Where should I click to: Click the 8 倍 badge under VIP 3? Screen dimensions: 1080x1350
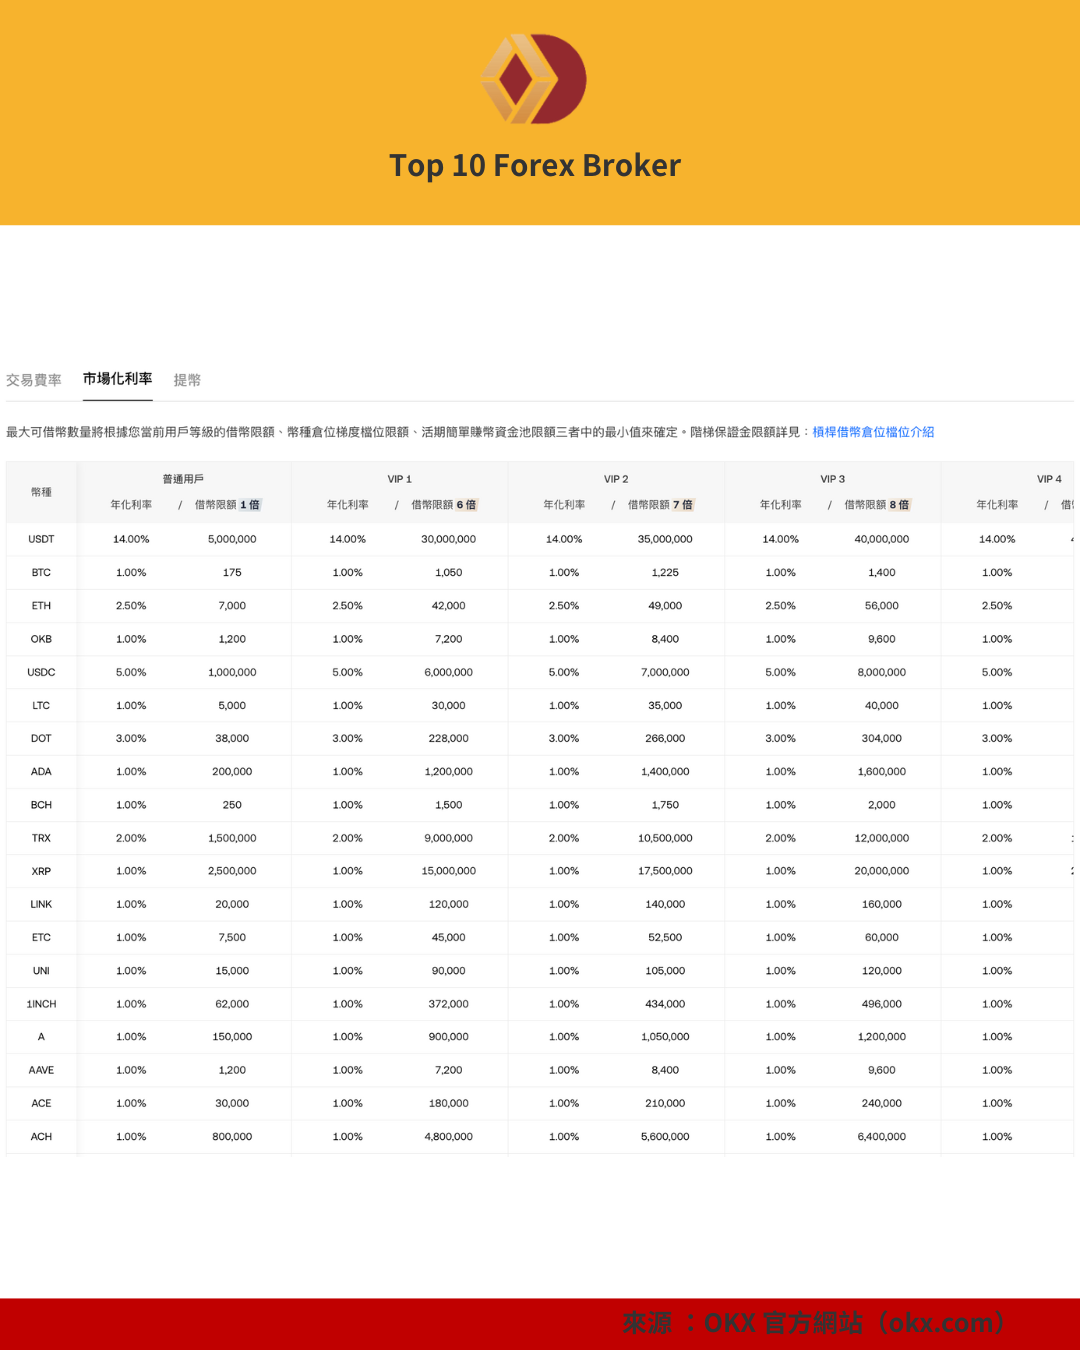pyautogui.click(x=899, y=505)
